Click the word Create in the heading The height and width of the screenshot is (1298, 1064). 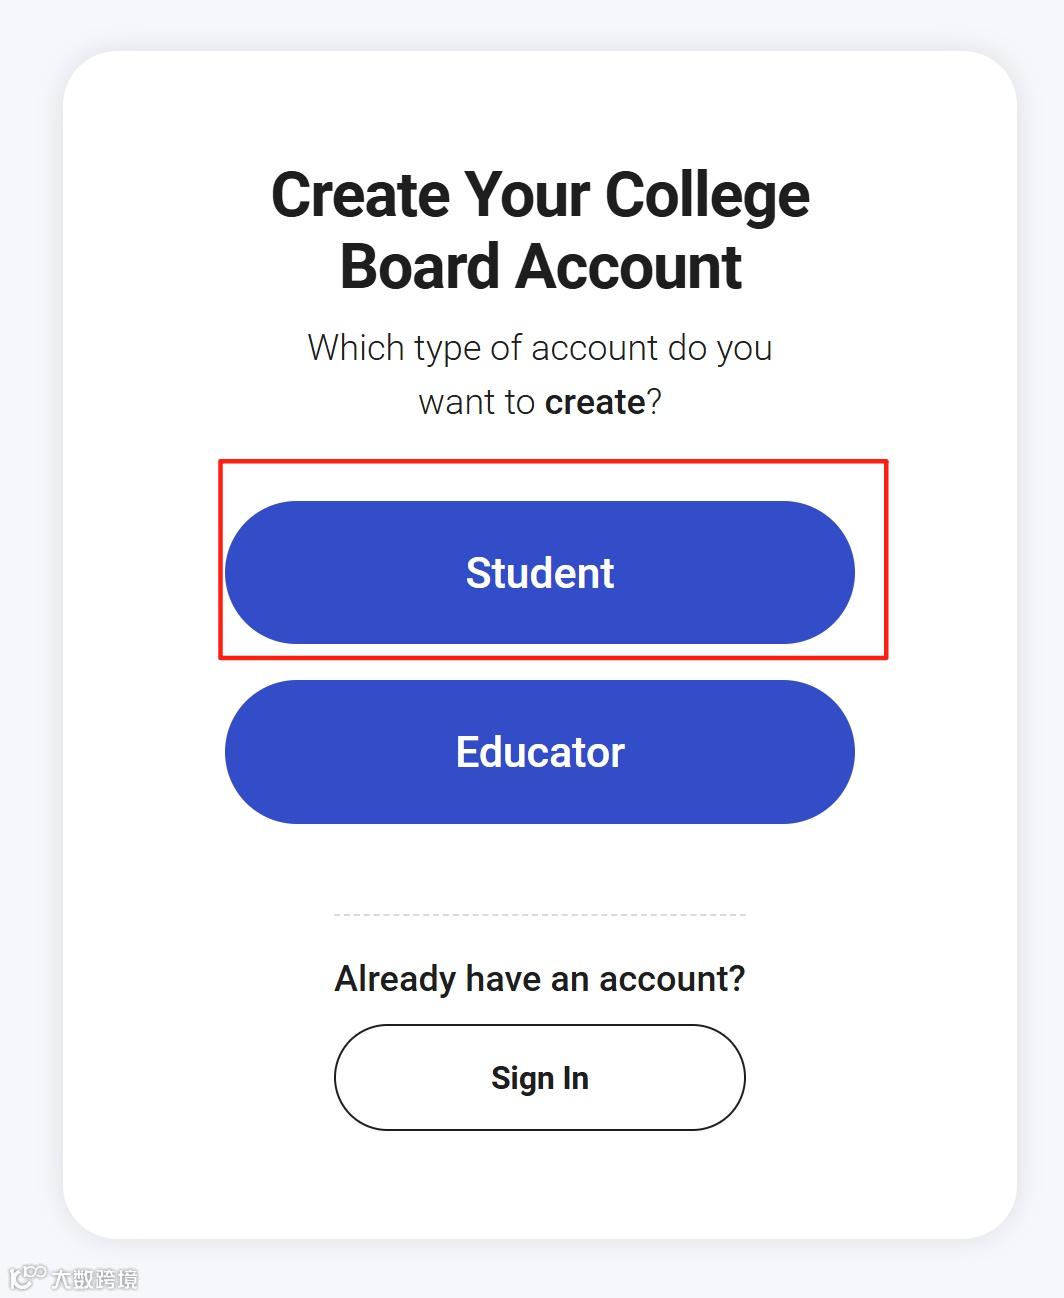click(361, 194)
